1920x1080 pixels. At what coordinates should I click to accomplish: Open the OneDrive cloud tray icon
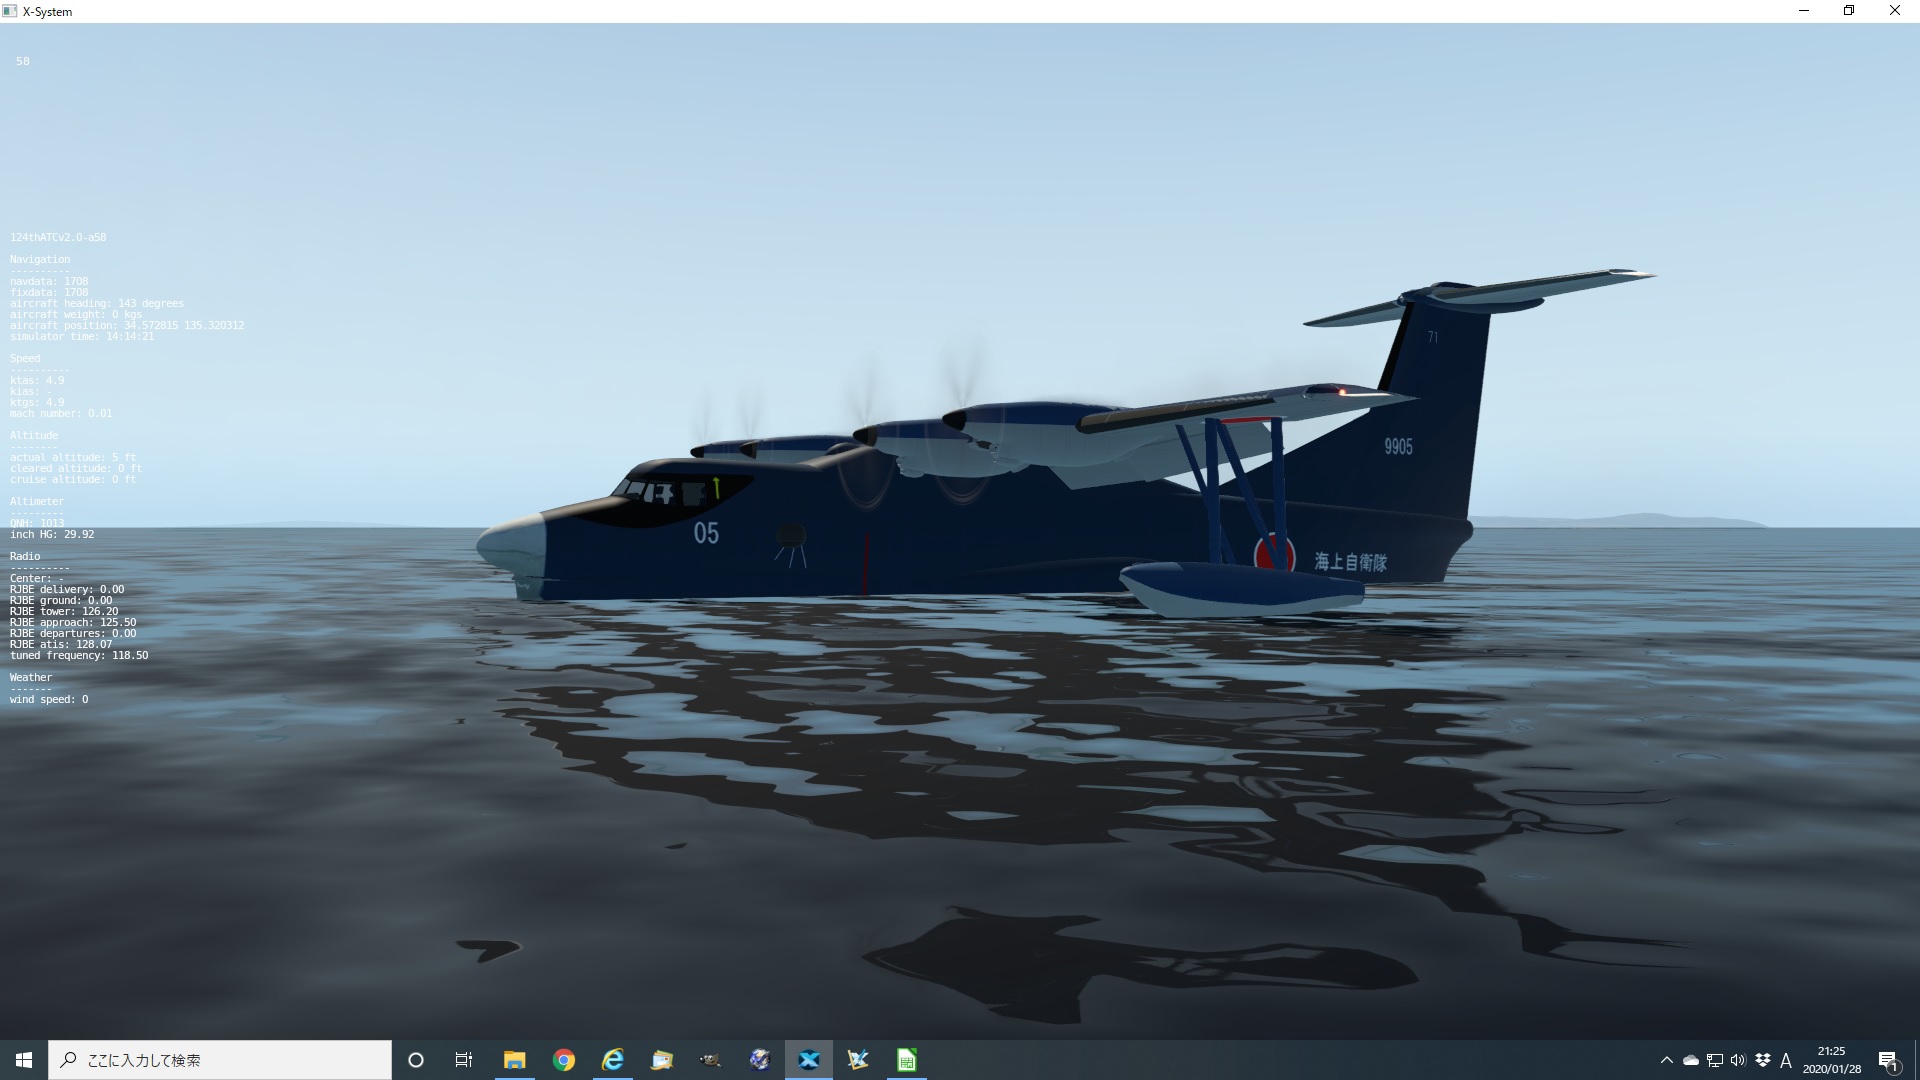[1691, 1060]
